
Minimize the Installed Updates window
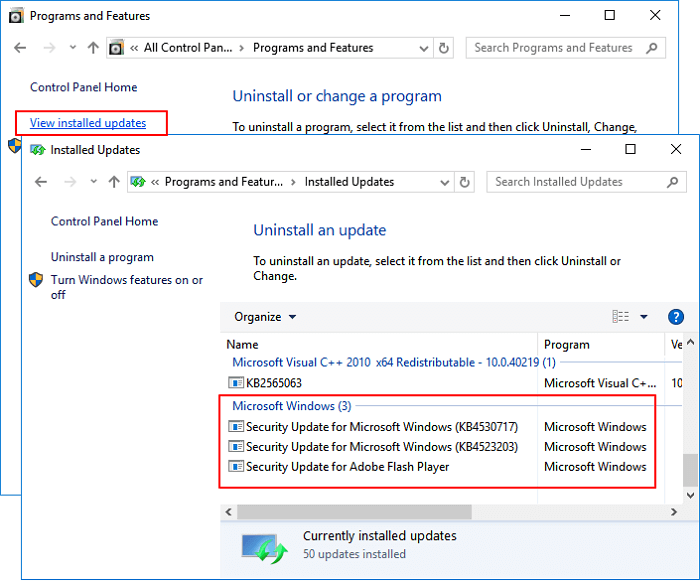coord(586,149)
